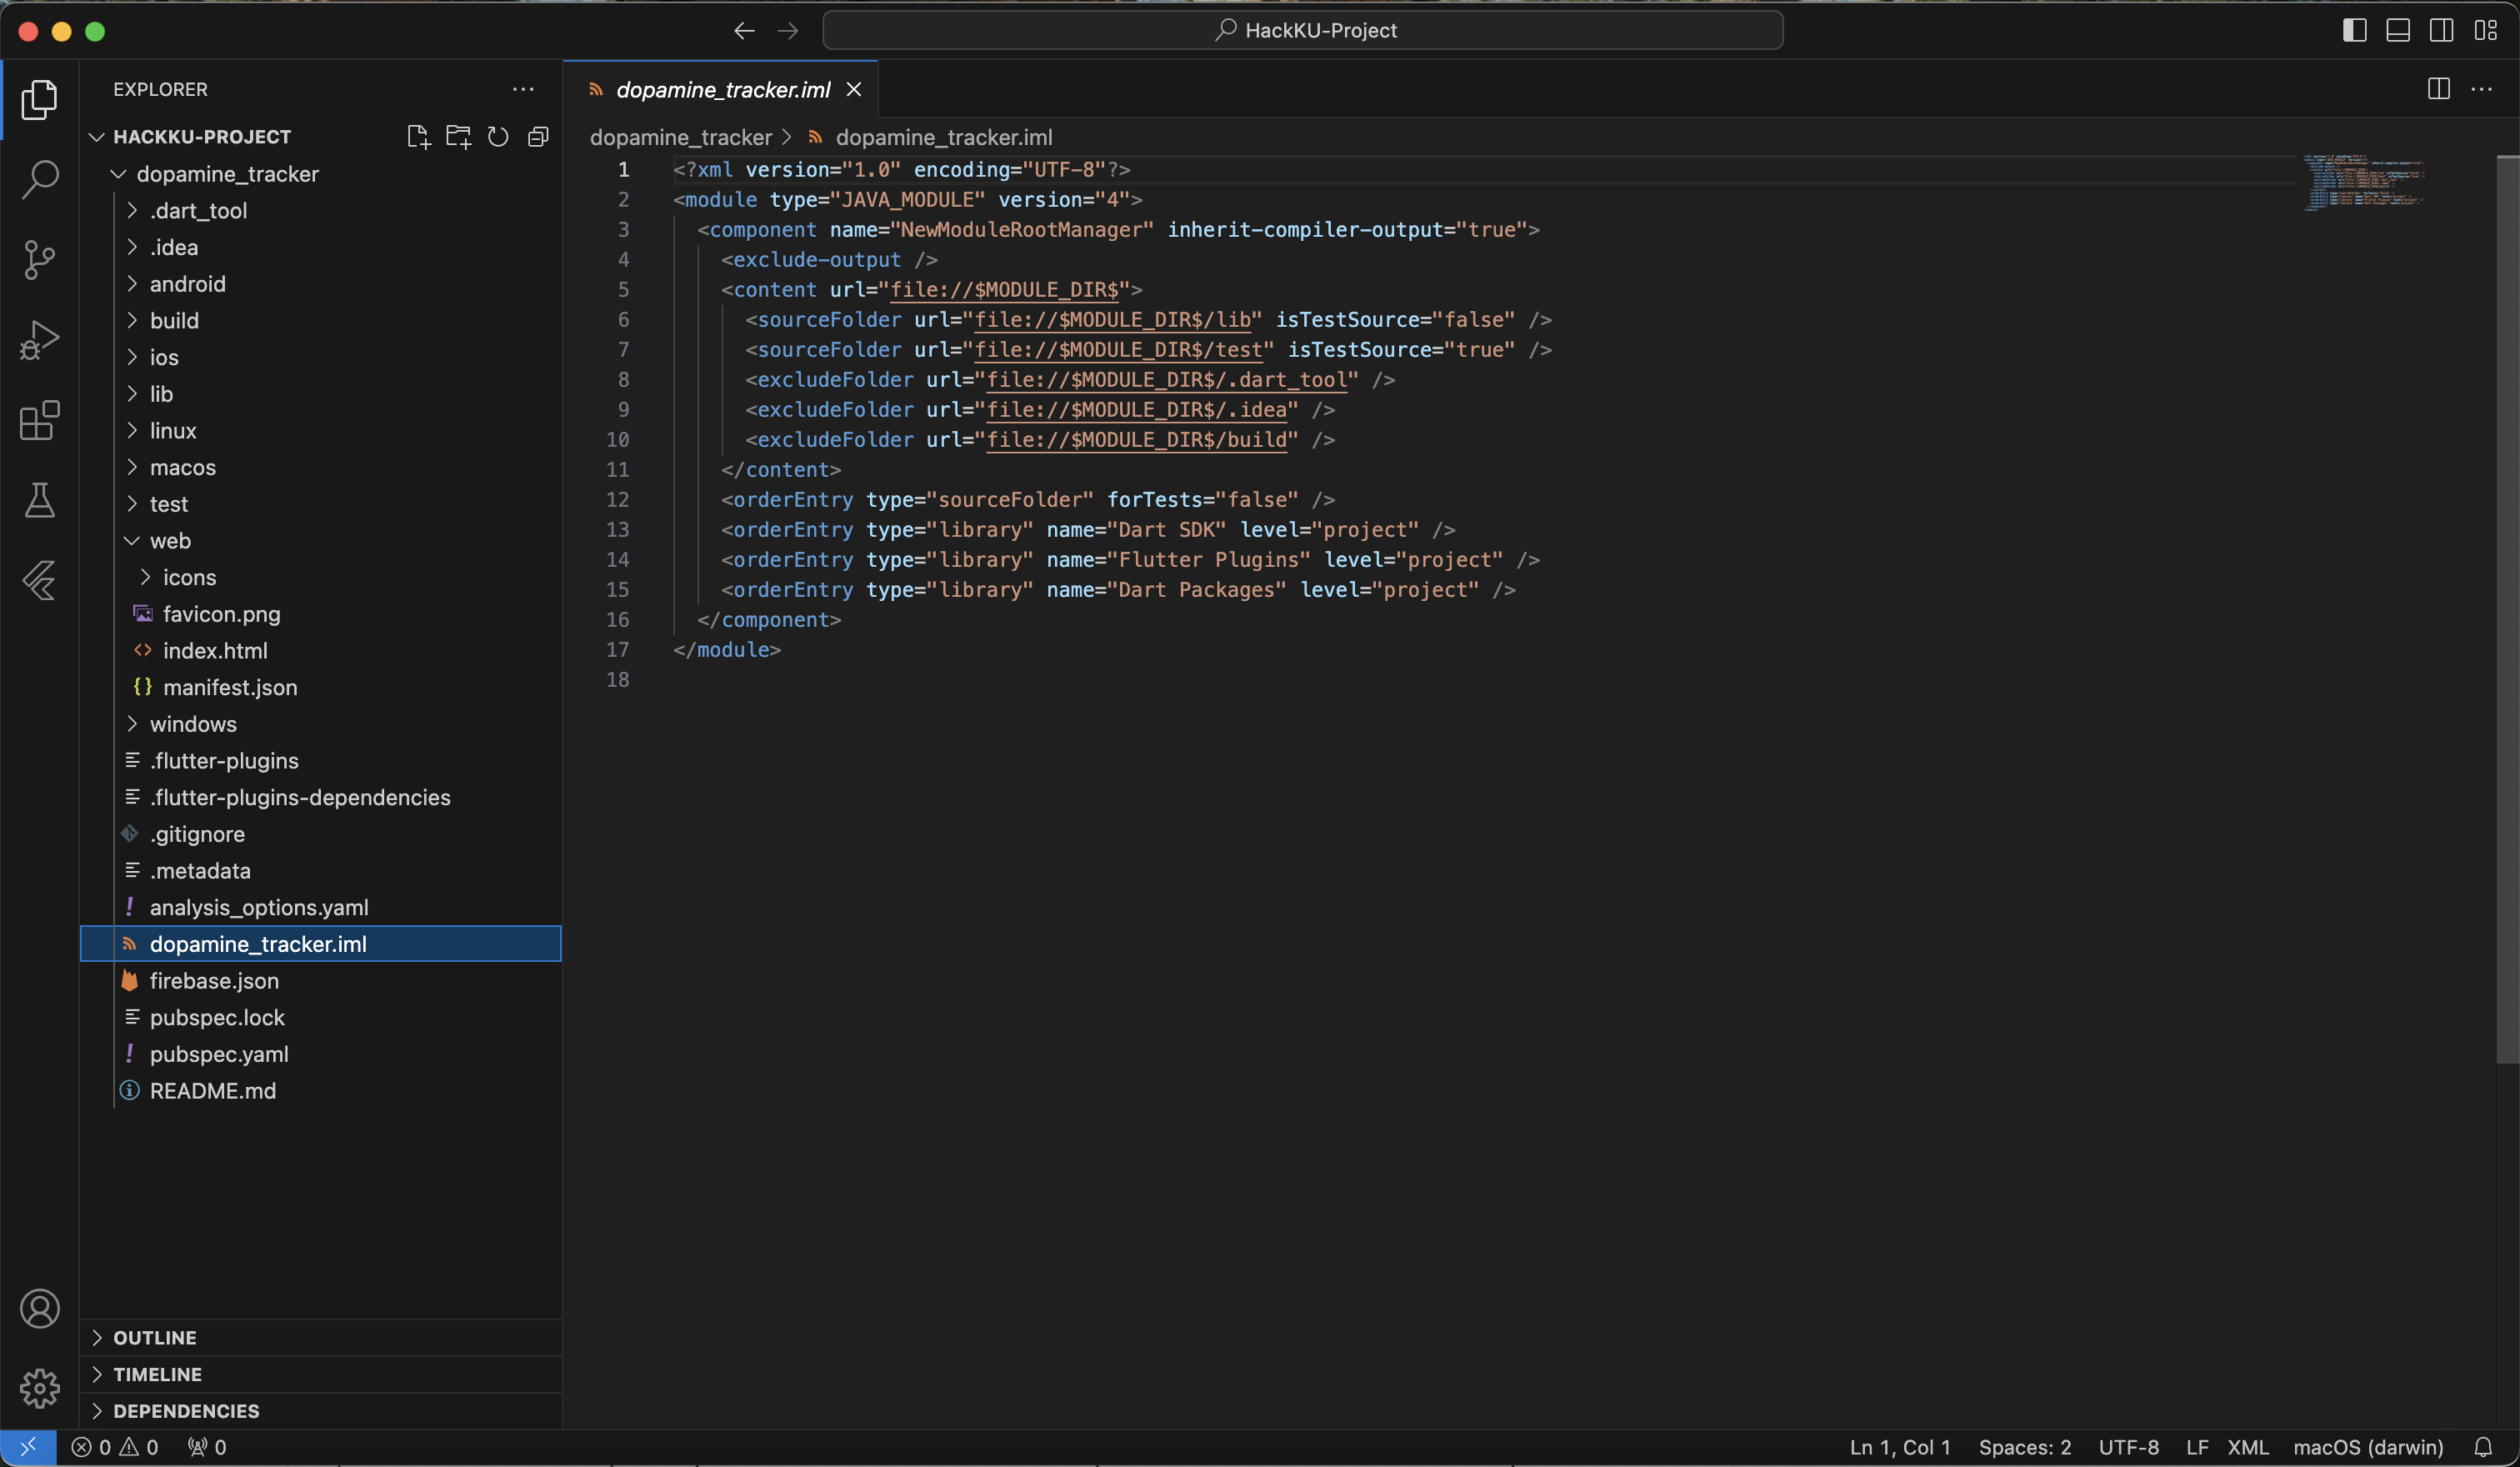Viewport: 2520px width, 1467px height.
Task: Change language mode from XML in status bar
Action: click(x=2247, y=1447)
